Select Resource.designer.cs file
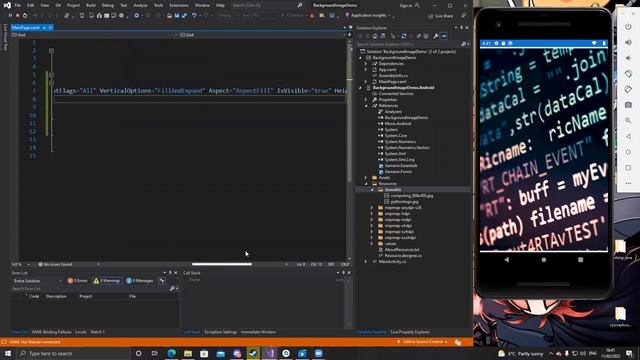The height and width of the screenshot is (360, 640). pyautogui.click(x=403, y=256)
